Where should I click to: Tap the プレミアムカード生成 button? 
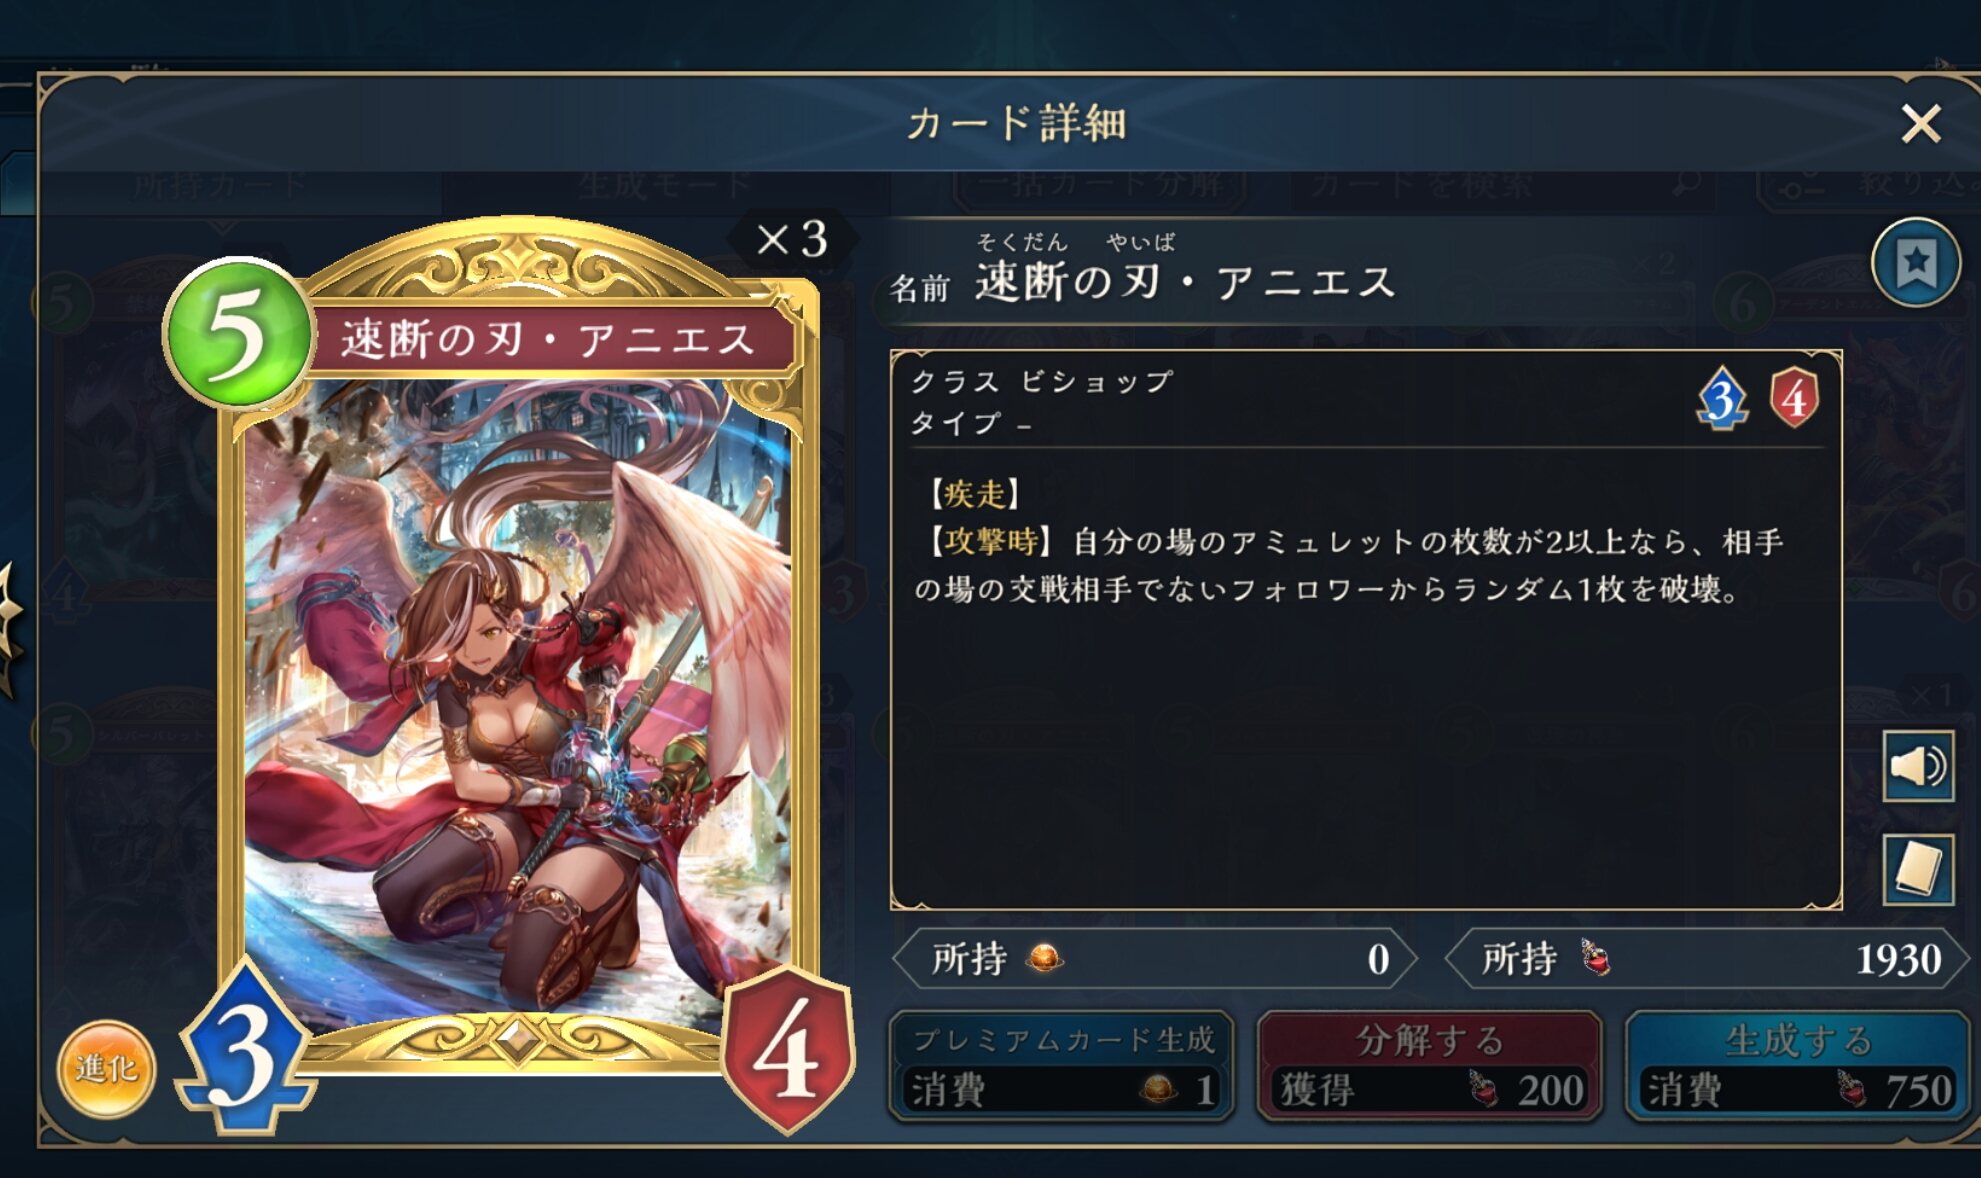point(1062,1066)
